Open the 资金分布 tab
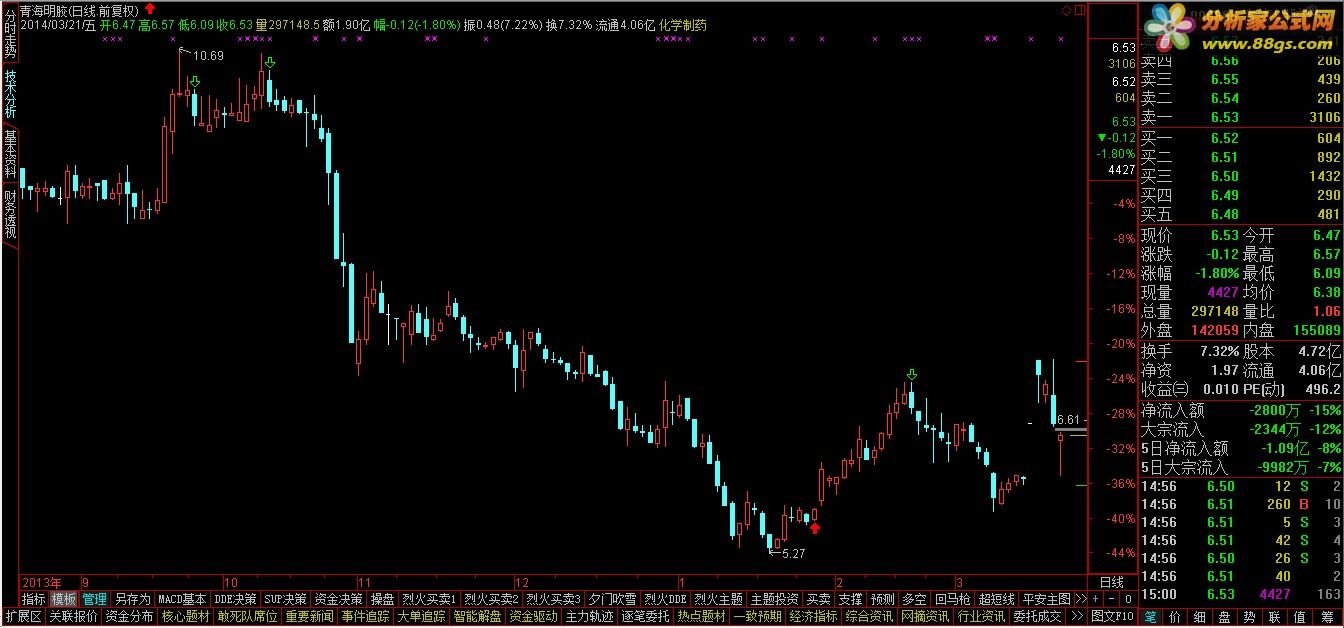Image resolution: width=1344 pixels, height=628 pixels. coord(129,616)
